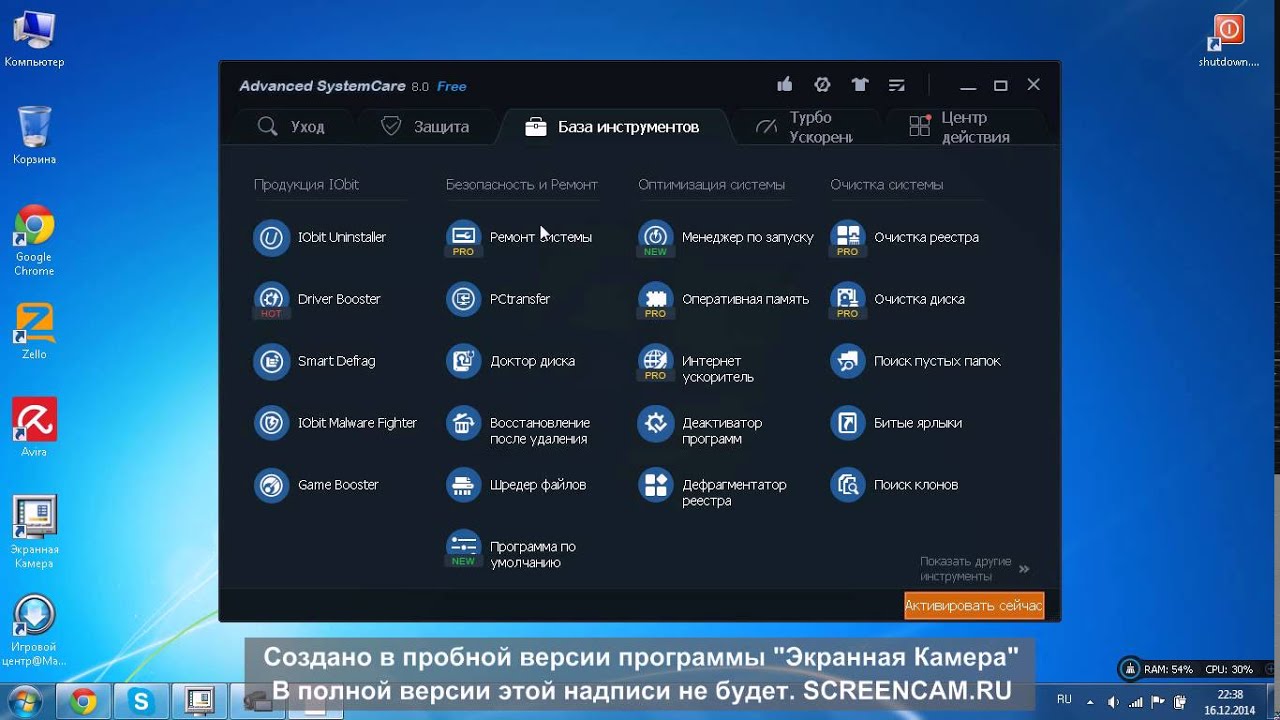
Task: Select the Корзина recycle bin icon
Action: pyautogui.click(x=34, y=136)
